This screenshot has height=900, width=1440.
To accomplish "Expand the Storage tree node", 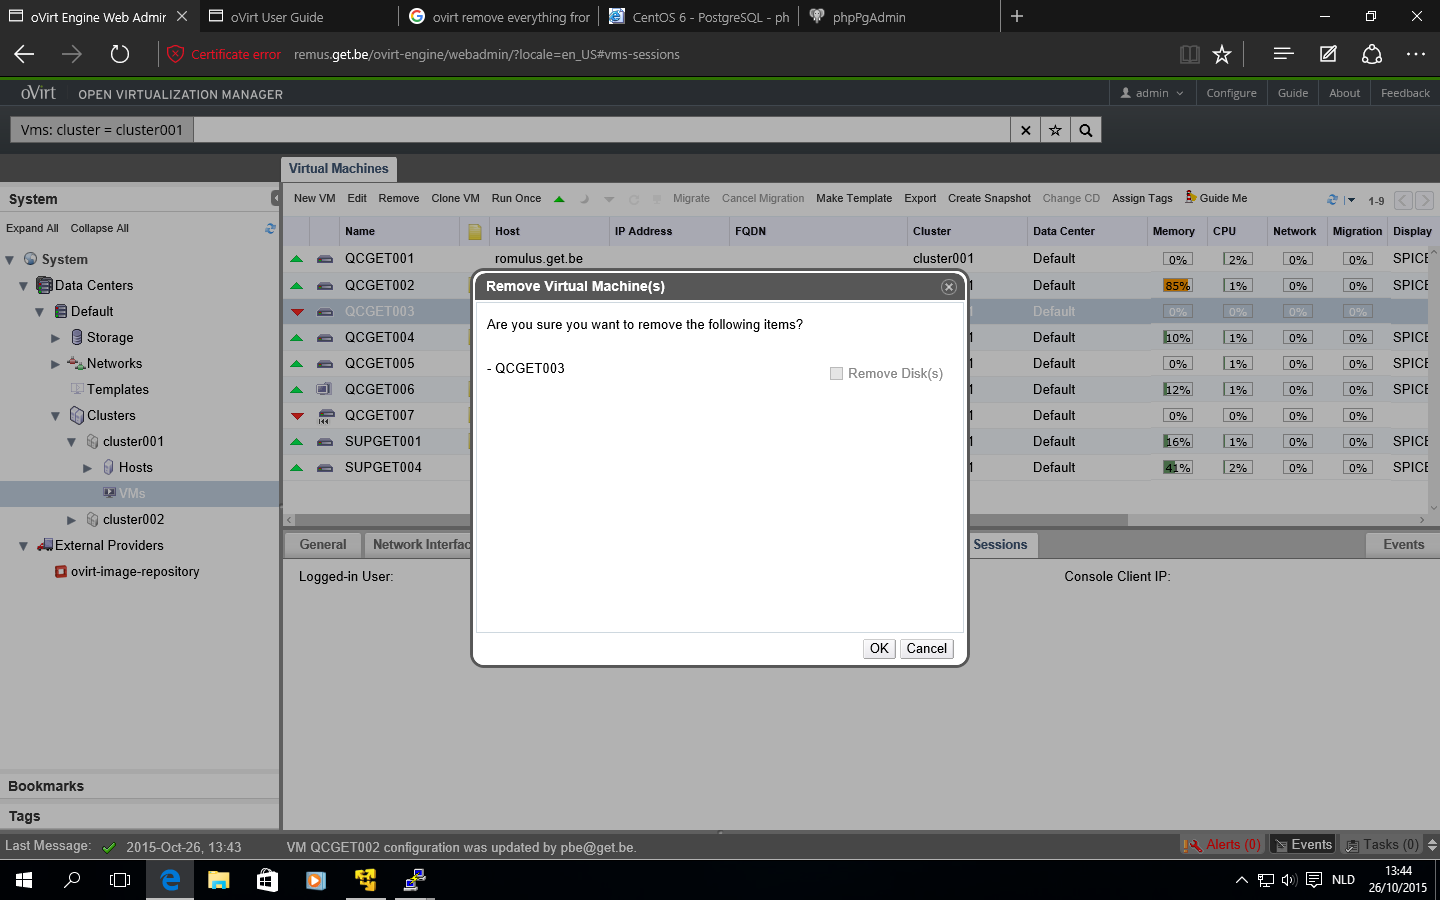I will 55,338.
